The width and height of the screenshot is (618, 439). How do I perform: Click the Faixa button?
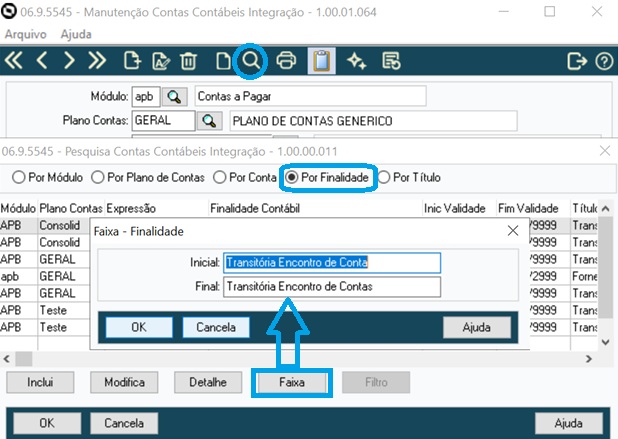coord(292,382)
